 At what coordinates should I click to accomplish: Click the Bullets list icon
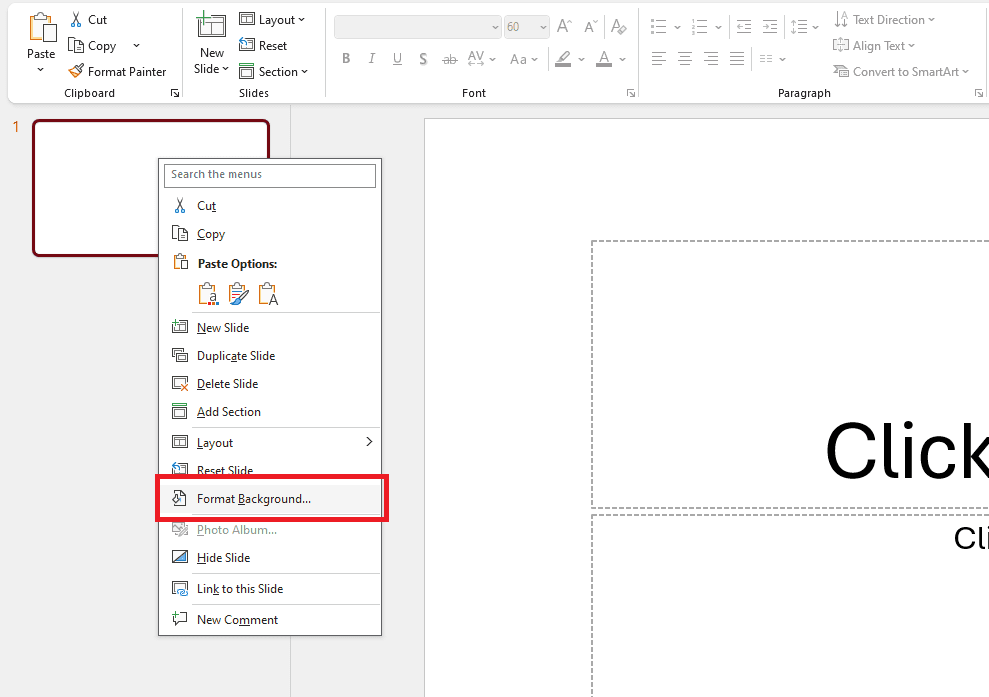click(658, 26)
